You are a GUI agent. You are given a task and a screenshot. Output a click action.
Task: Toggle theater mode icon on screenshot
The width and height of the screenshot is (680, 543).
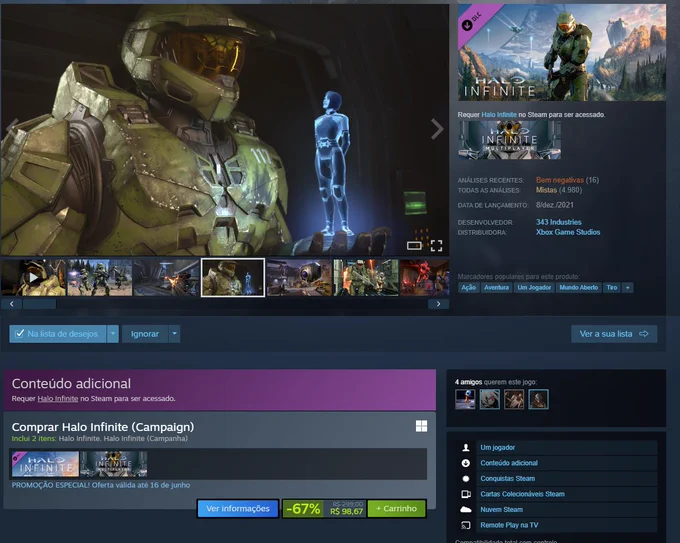coord(414,246)
